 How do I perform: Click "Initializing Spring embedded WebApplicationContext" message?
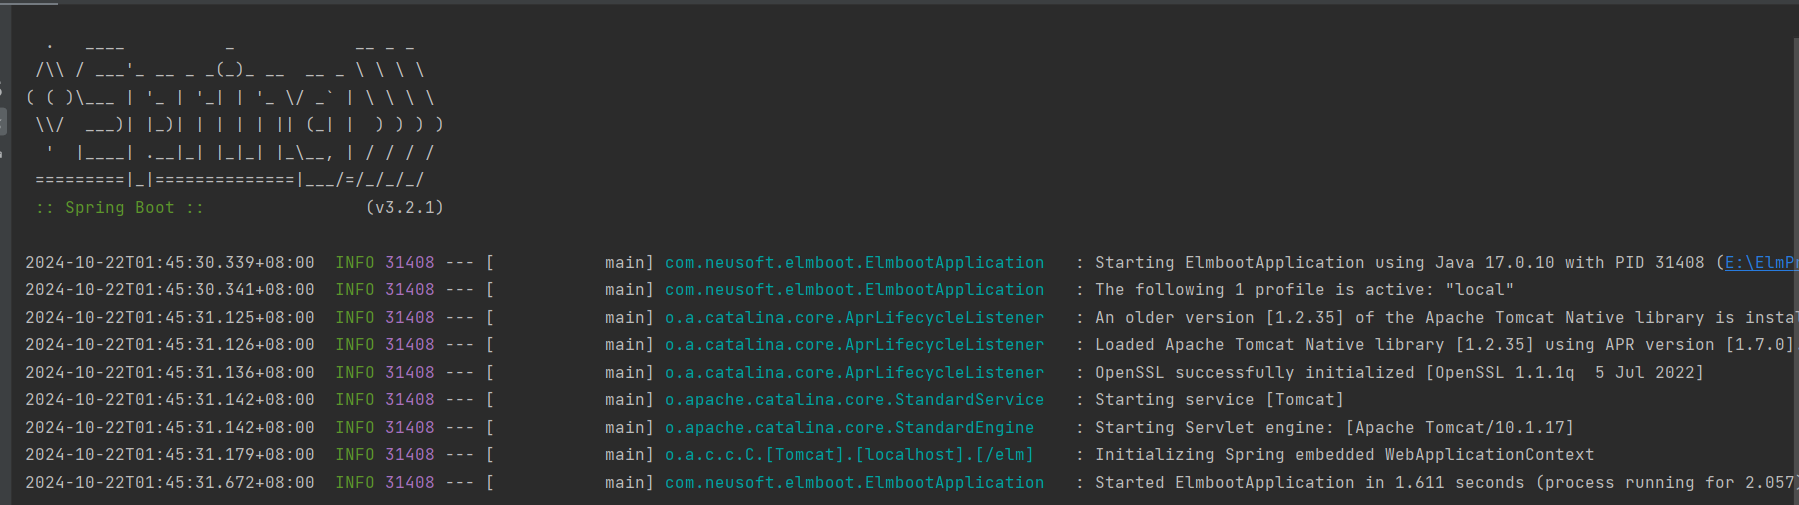coord(1344,455)
